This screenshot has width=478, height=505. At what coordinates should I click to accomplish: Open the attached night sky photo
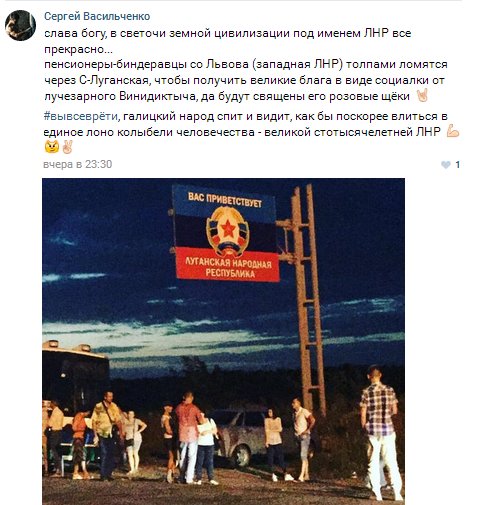[223, 341]
